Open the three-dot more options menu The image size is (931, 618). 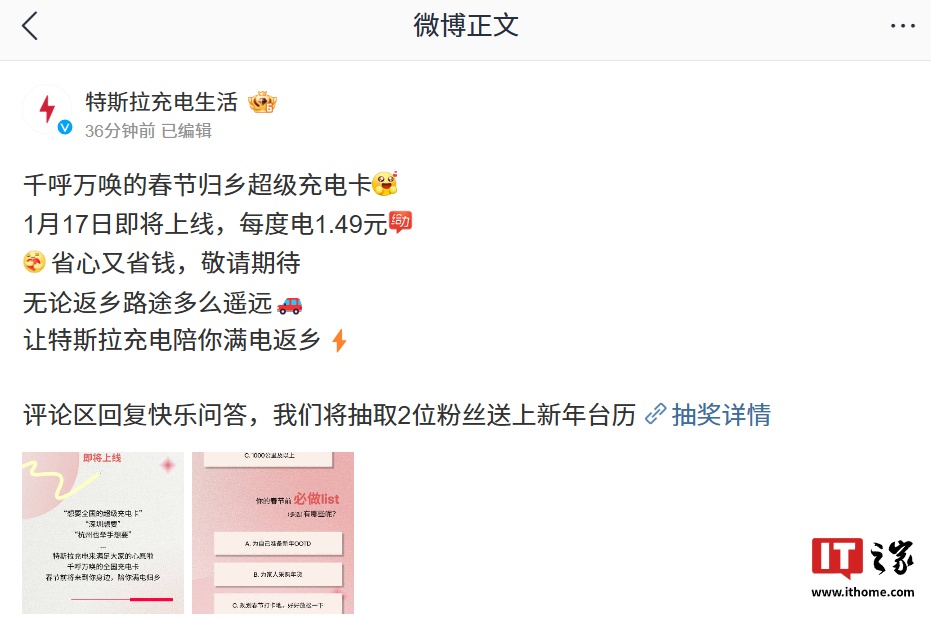click(902, 26)
